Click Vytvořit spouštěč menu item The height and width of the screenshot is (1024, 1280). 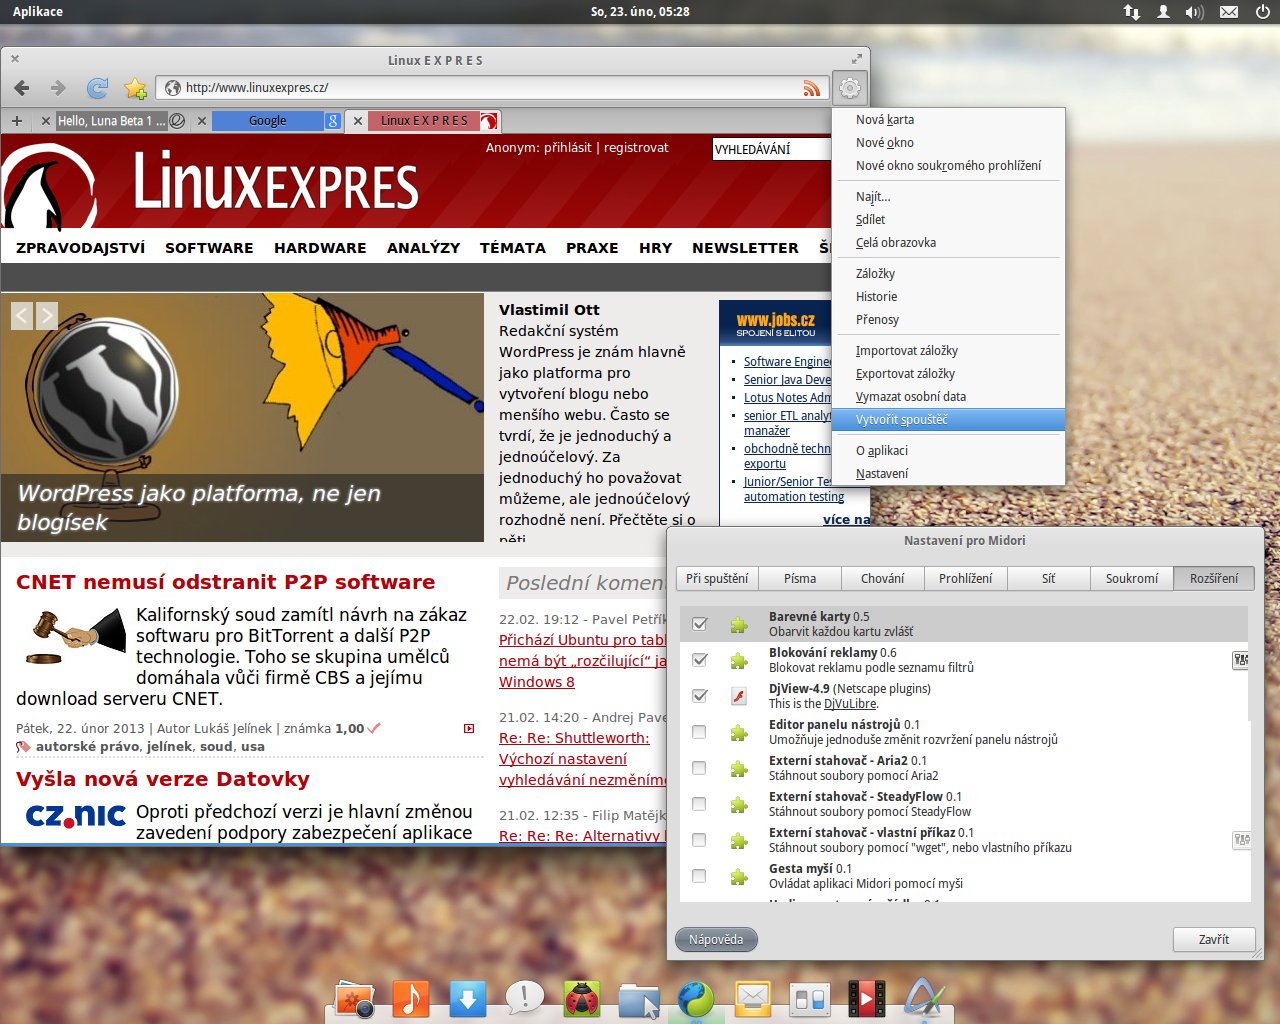tap(948, 420)
